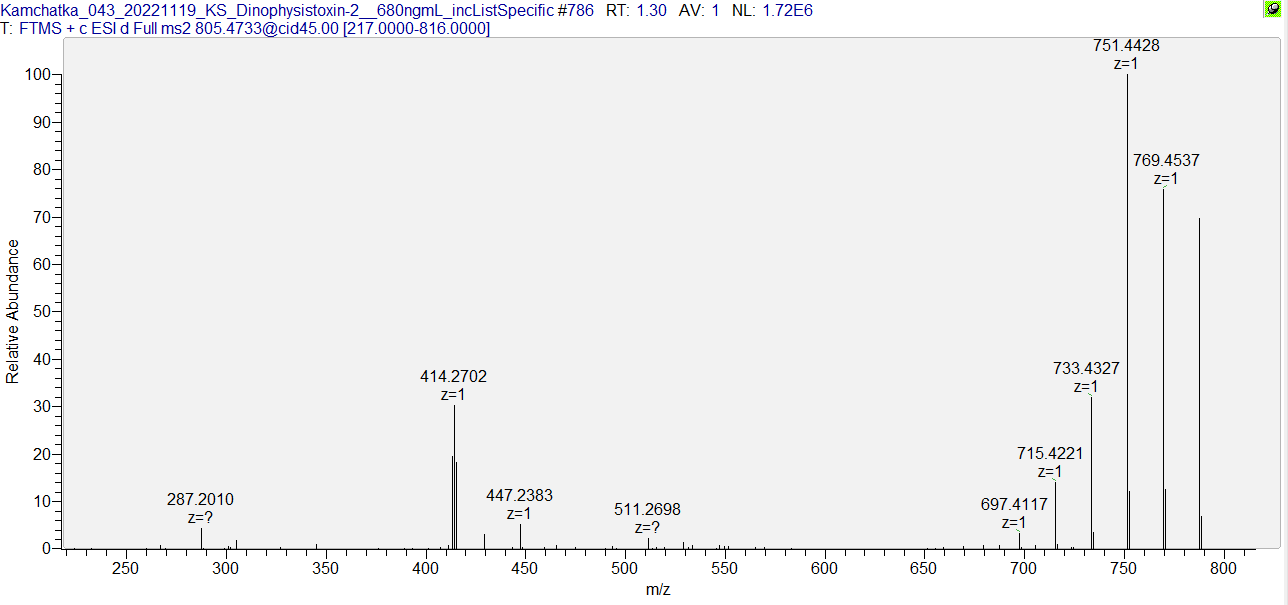Click the m/z axis title
Image resolution: width=1288 pixels, height=605 pixels.
658,590
